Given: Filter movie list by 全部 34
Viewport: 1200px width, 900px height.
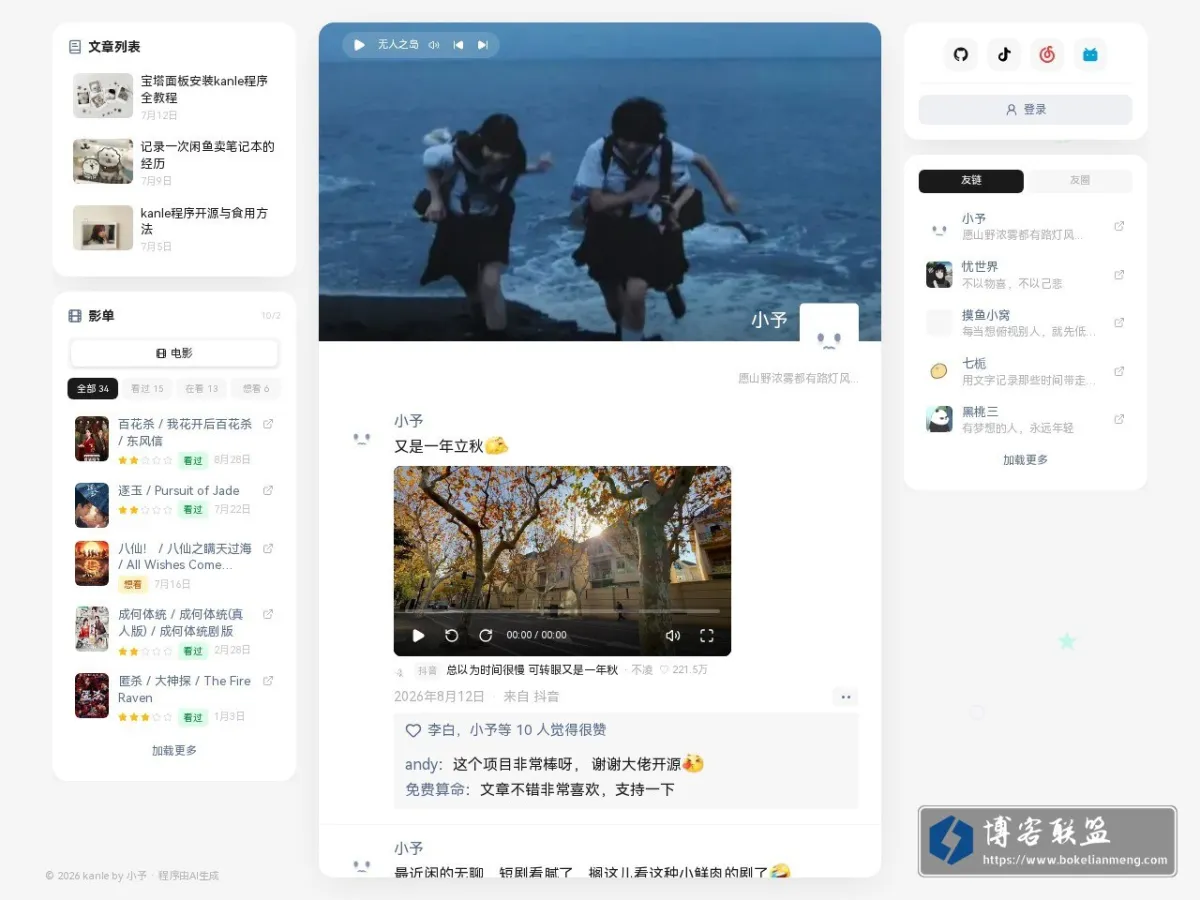Looking at the screenshot, I should [x=93, y=389].
